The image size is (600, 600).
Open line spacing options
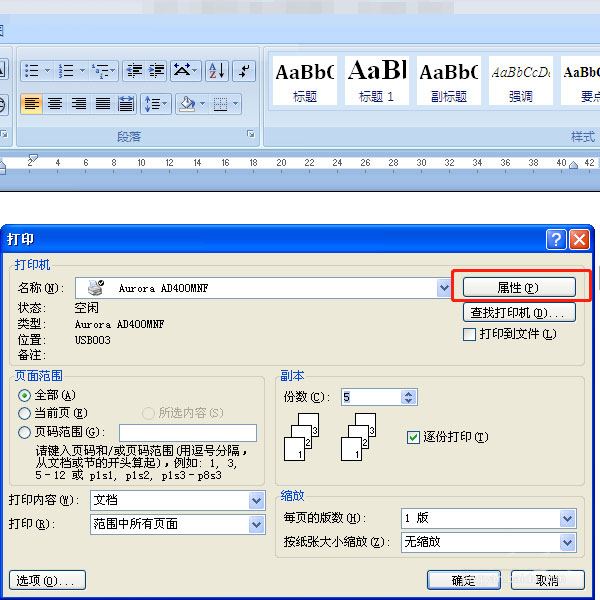156,104
